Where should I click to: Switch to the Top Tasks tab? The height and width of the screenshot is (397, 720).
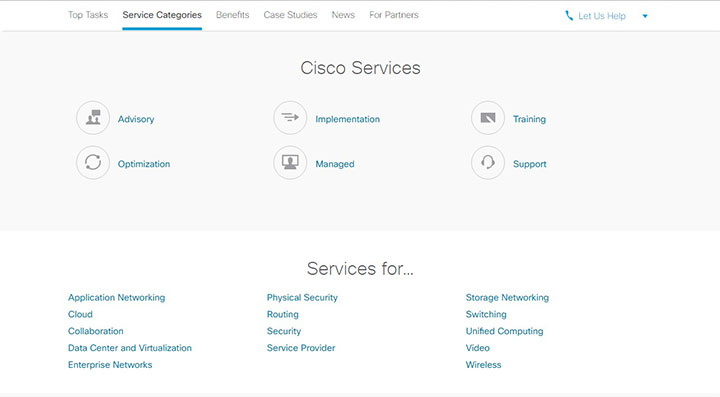click(88, 15)
